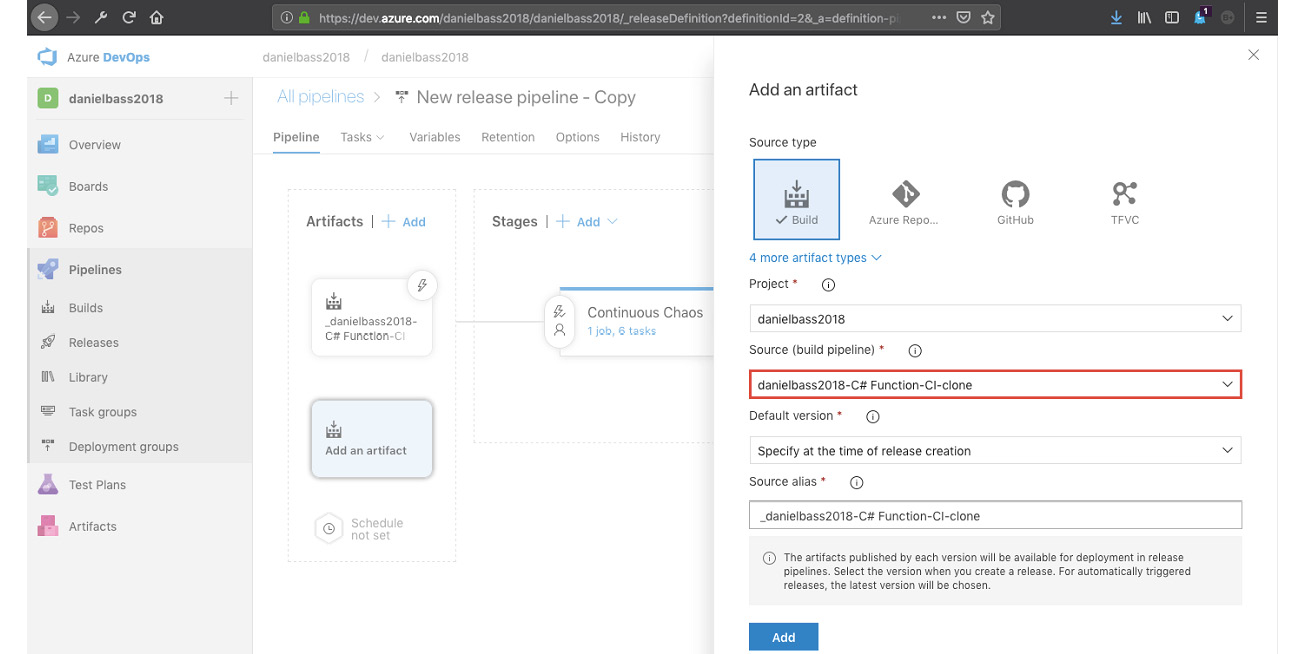Viewport: 1305px width, 654px height.
Task: Open pre-deployment conditions on Continuous Chaos stage
Action: 559,321
